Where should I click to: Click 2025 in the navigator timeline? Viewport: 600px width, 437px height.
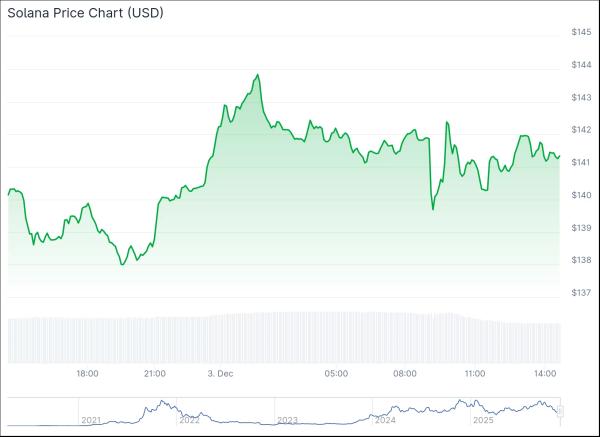(x=483, y=420)
